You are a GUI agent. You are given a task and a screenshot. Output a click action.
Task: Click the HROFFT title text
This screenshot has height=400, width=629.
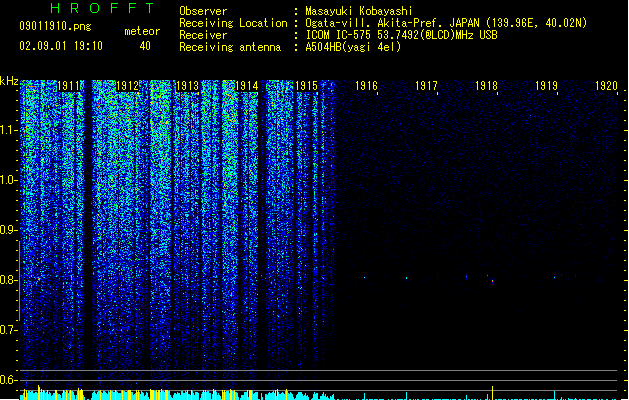point(103,8)
